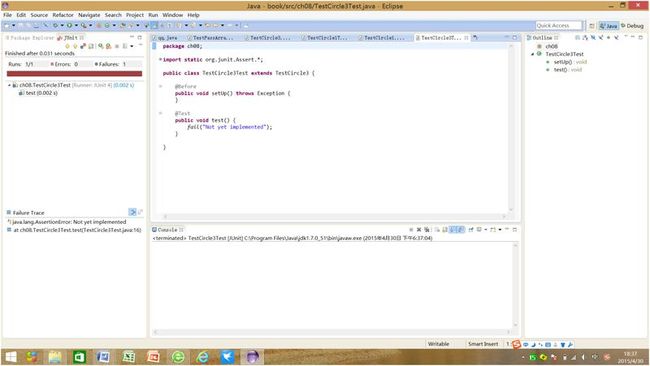Switch to the Debug perspective
Screen dimensions: 650x366
click(x=632, y=26)
